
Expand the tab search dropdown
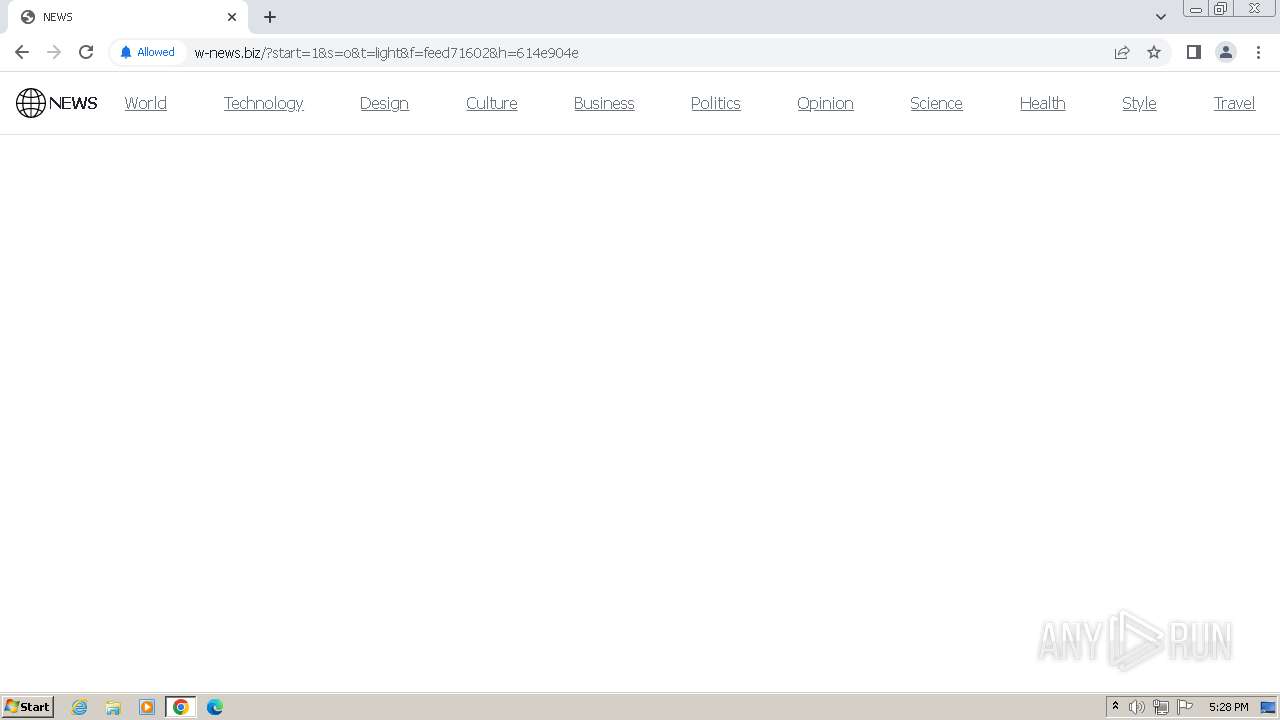[x=1161, y=17]
